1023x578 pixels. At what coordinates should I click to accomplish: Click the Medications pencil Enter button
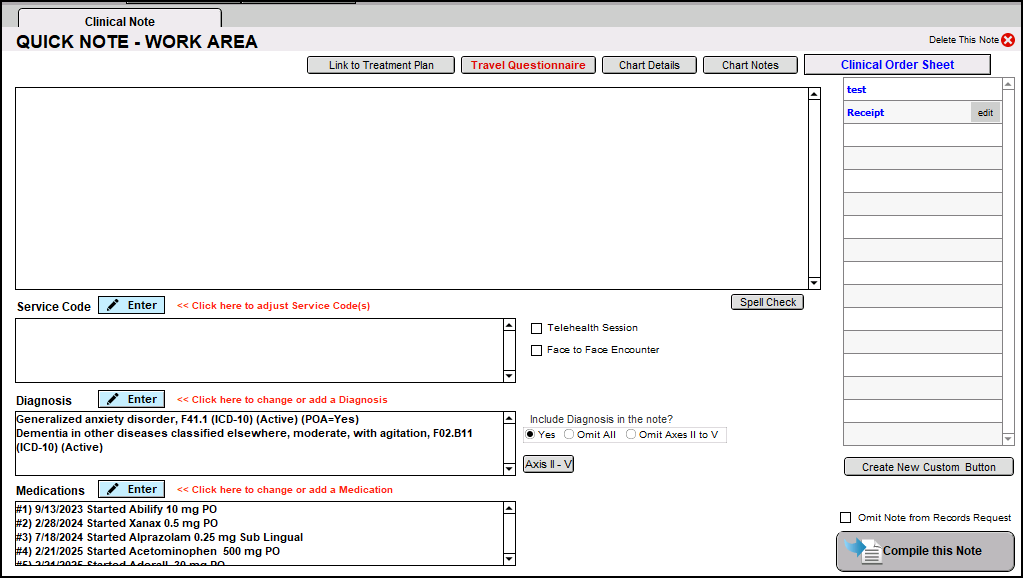click(131, 489)
